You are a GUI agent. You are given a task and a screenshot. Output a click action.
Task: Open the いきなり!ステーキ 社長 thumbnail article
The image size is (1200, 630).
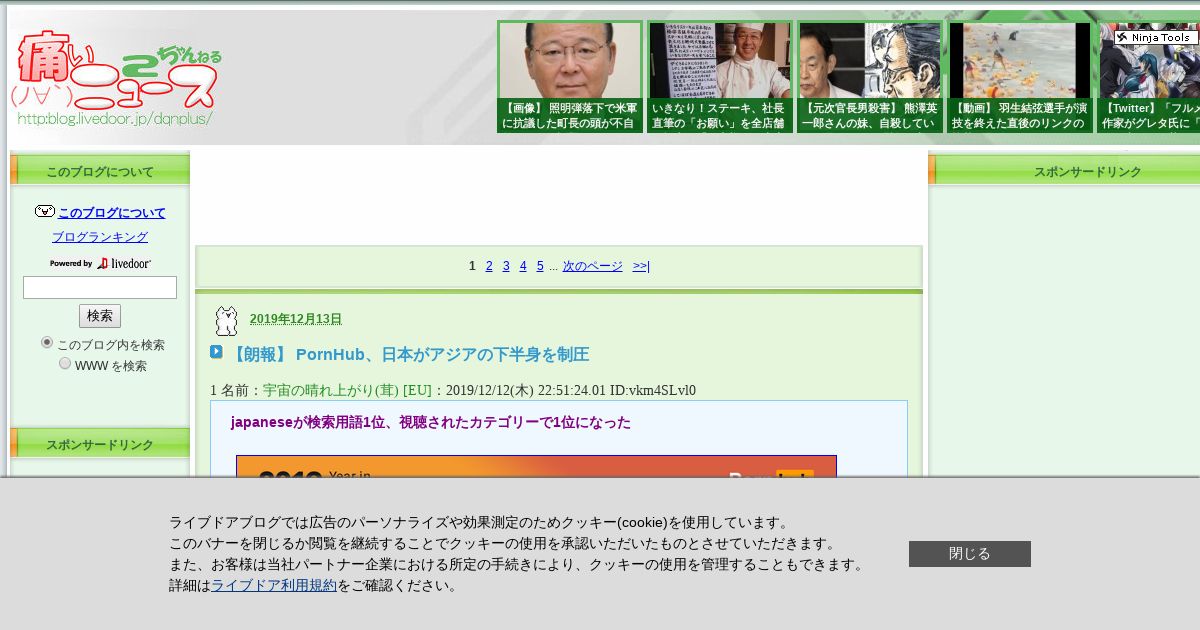(720, 77)
